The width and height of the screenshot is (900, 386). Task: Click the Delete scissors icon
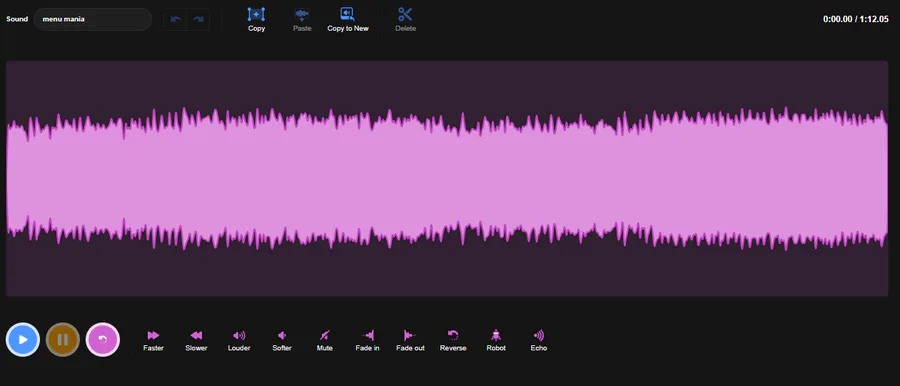coord(405,14)
